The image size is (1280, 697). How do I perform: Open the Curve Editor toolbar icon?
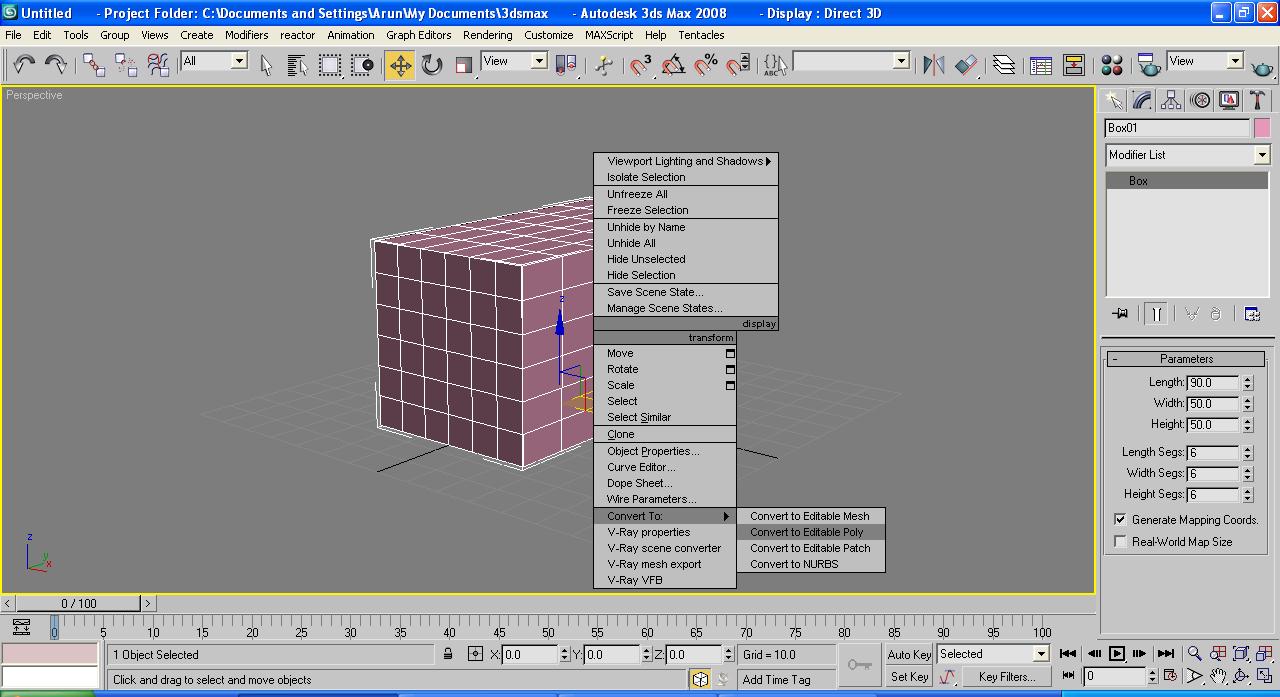pyautogui.click(x=1041, y=65)
